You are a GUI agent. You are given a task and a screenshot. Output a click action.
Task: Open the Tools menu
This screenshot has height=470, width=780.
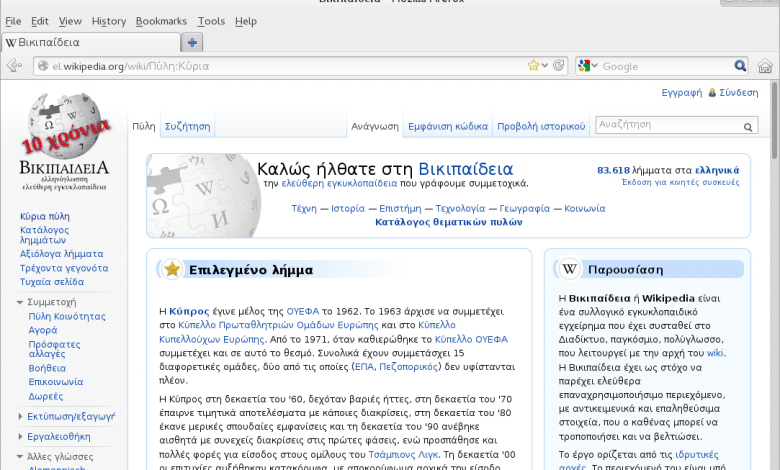(x=211, y=21)
